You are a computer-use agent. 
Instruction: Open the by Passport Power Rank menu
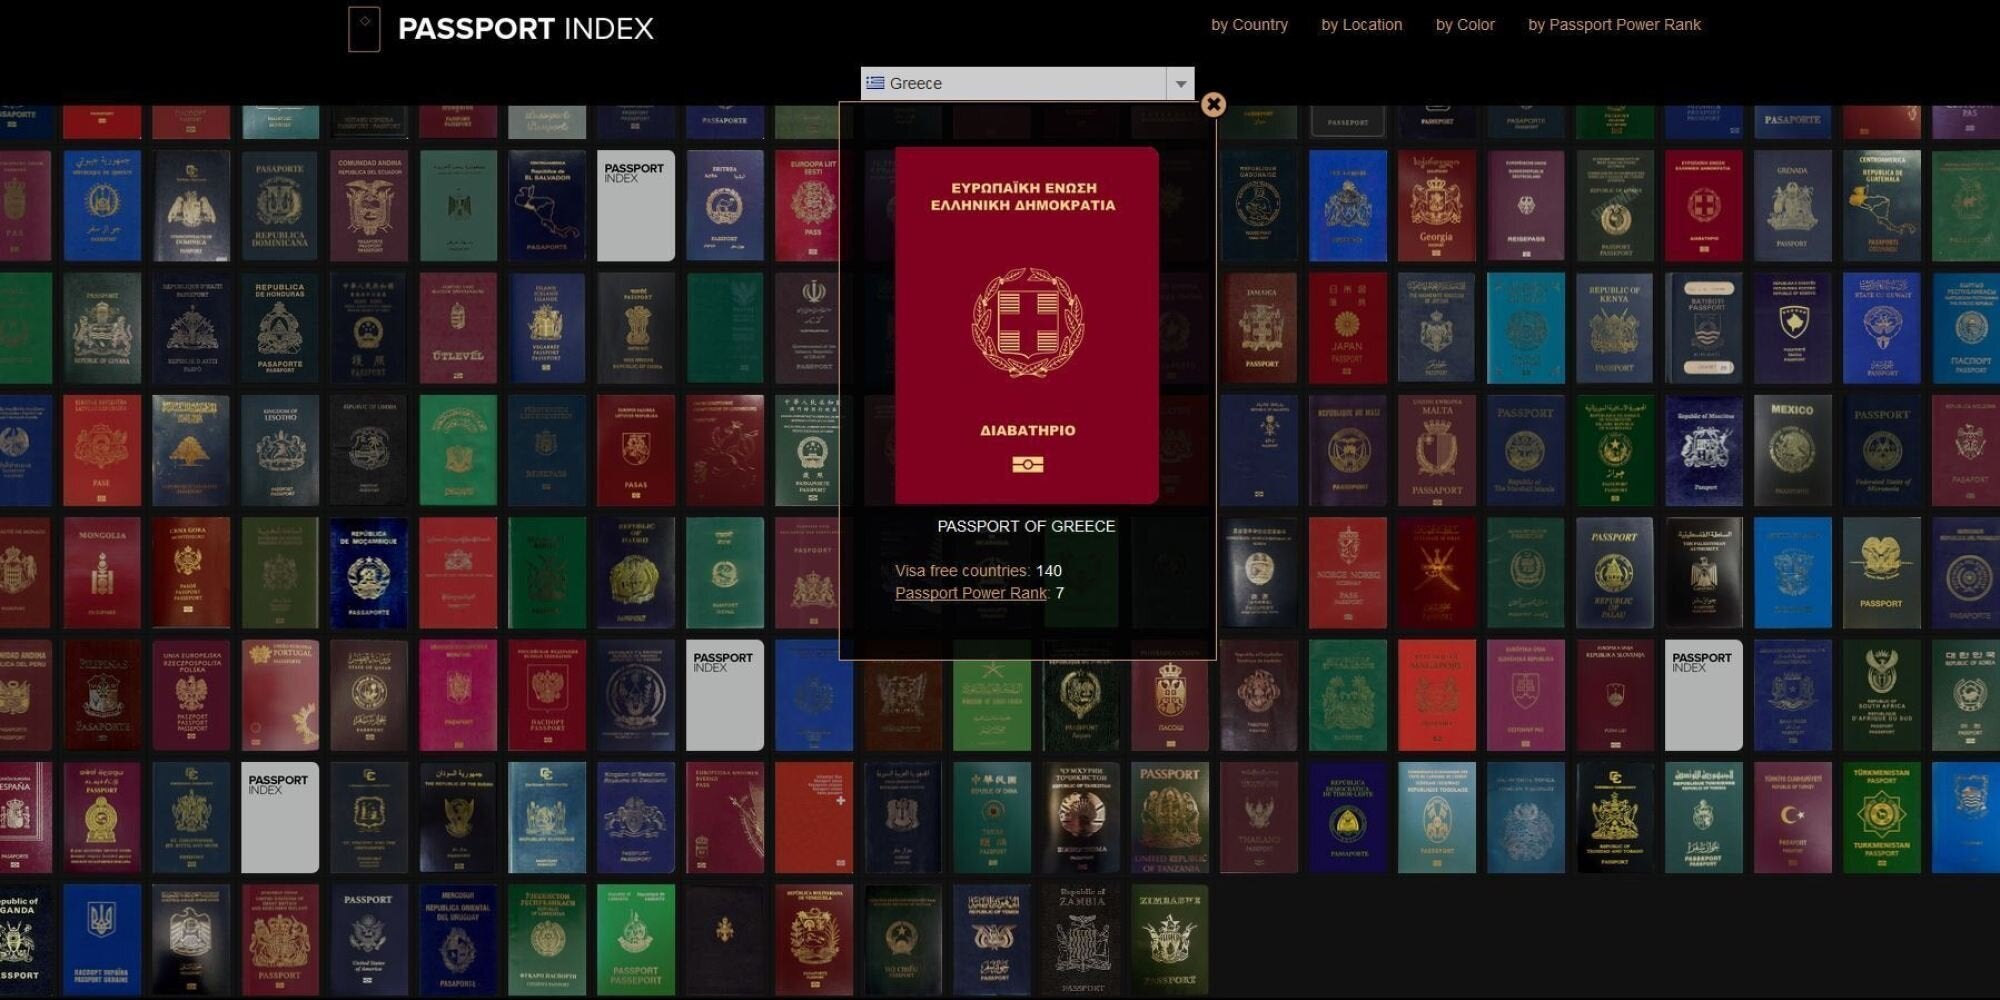pos(1614,25)
